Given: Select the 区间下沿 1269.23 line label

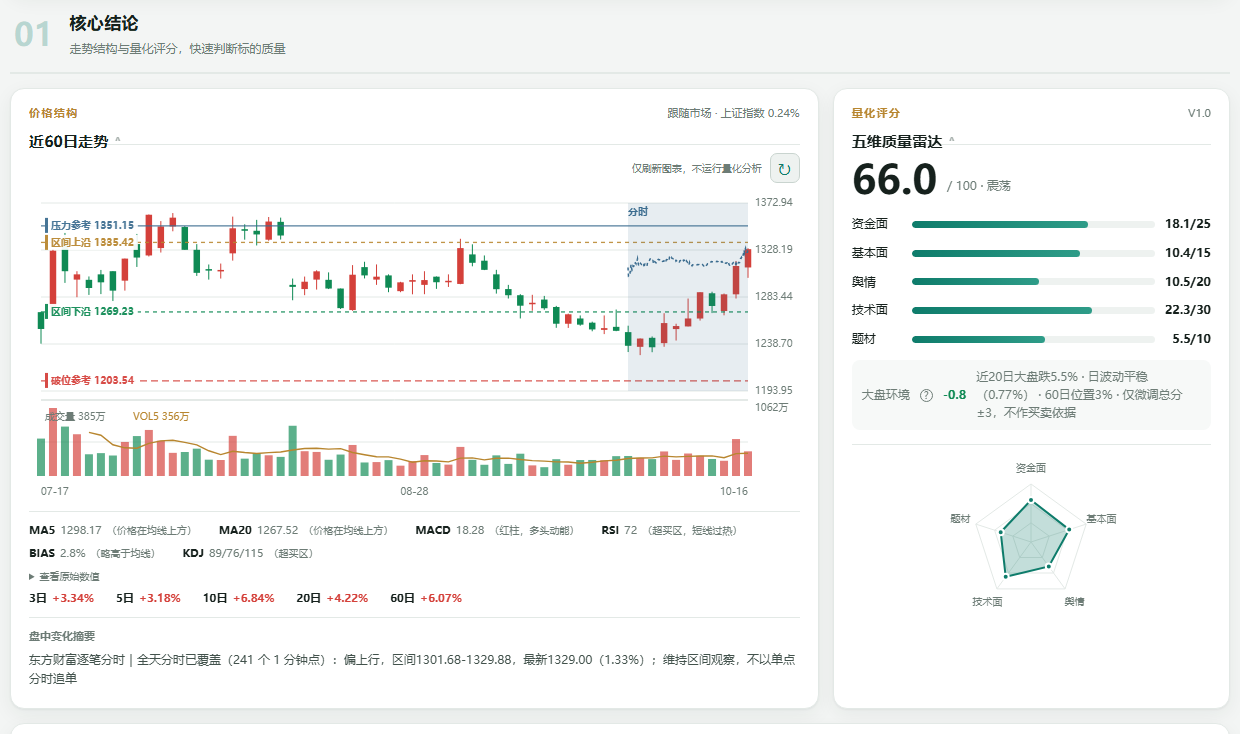Looking at the screenshot, I should click(x=92, y=312).
